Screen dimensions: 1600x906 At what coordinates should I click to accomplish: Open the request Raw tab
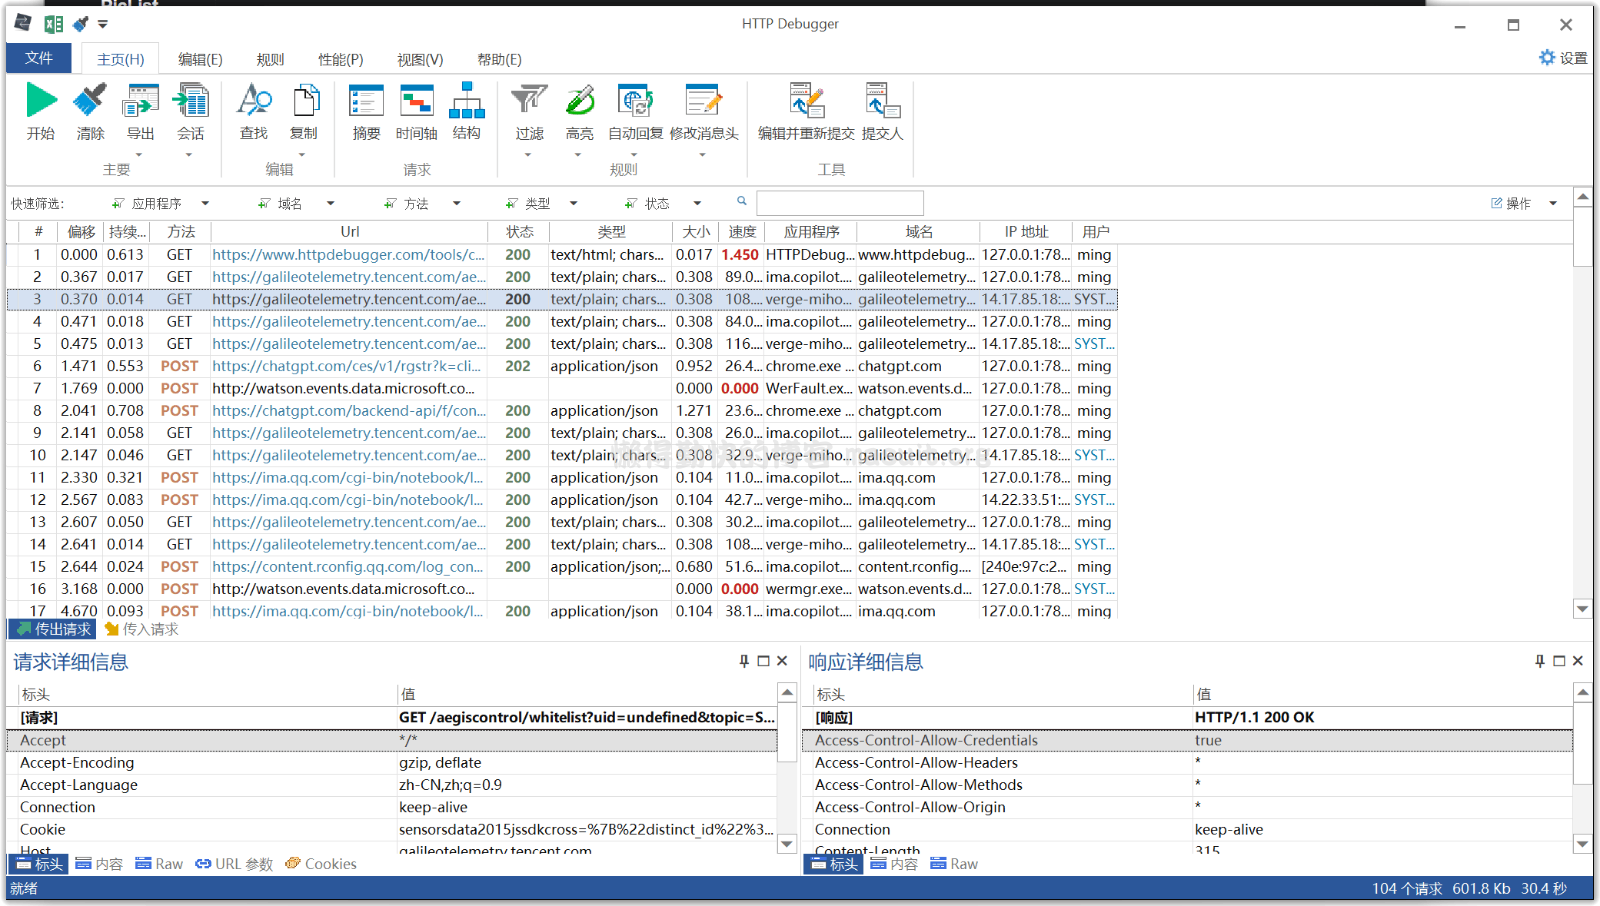pos(159,864)
